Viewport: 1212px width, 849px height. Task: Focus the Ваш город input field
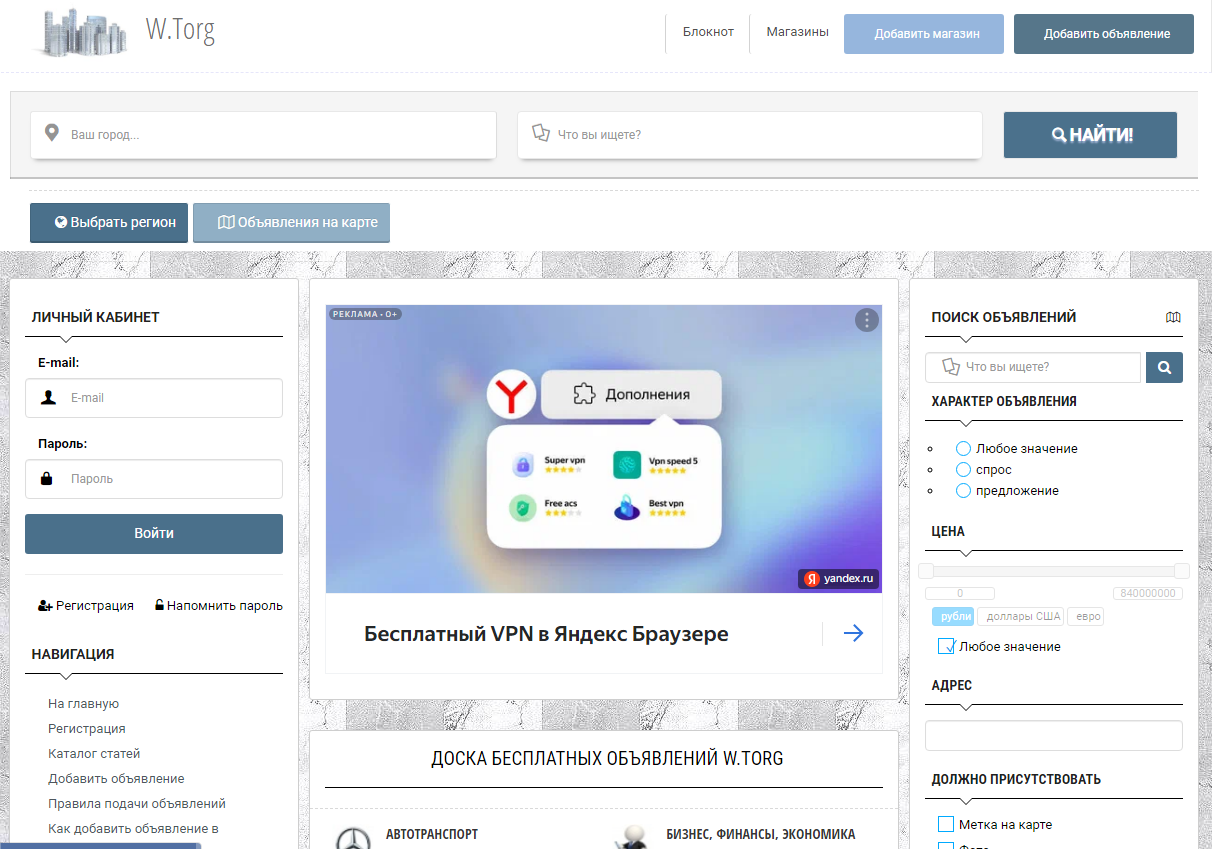pyautogui.click(x=263, y=134)
